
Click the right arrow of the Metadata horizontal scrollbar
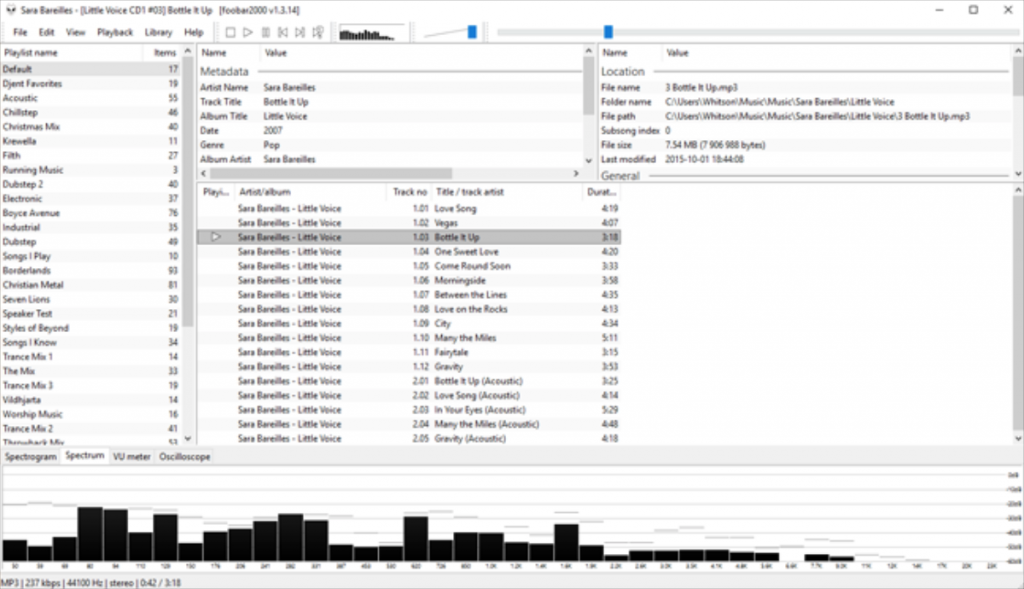click(x=576, y=174)
